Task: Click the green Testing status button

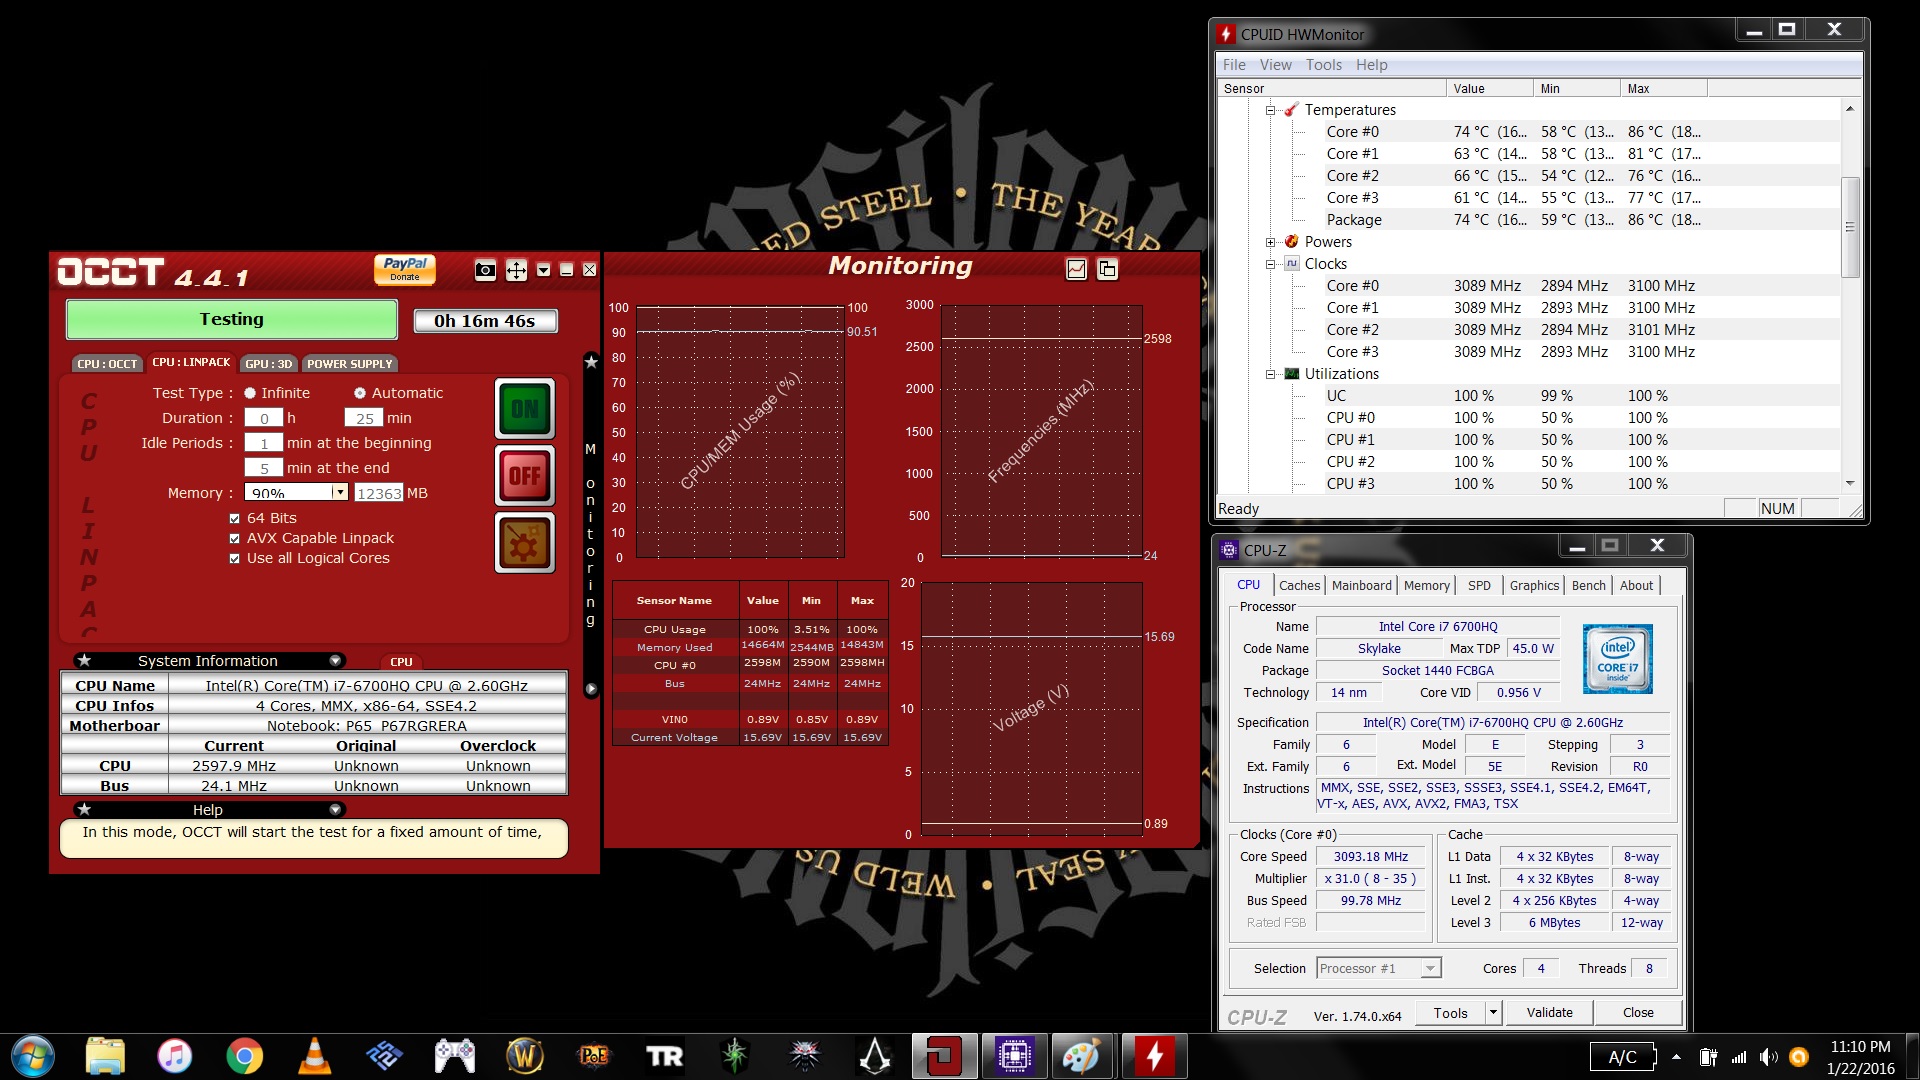Action: coord(232,319)
